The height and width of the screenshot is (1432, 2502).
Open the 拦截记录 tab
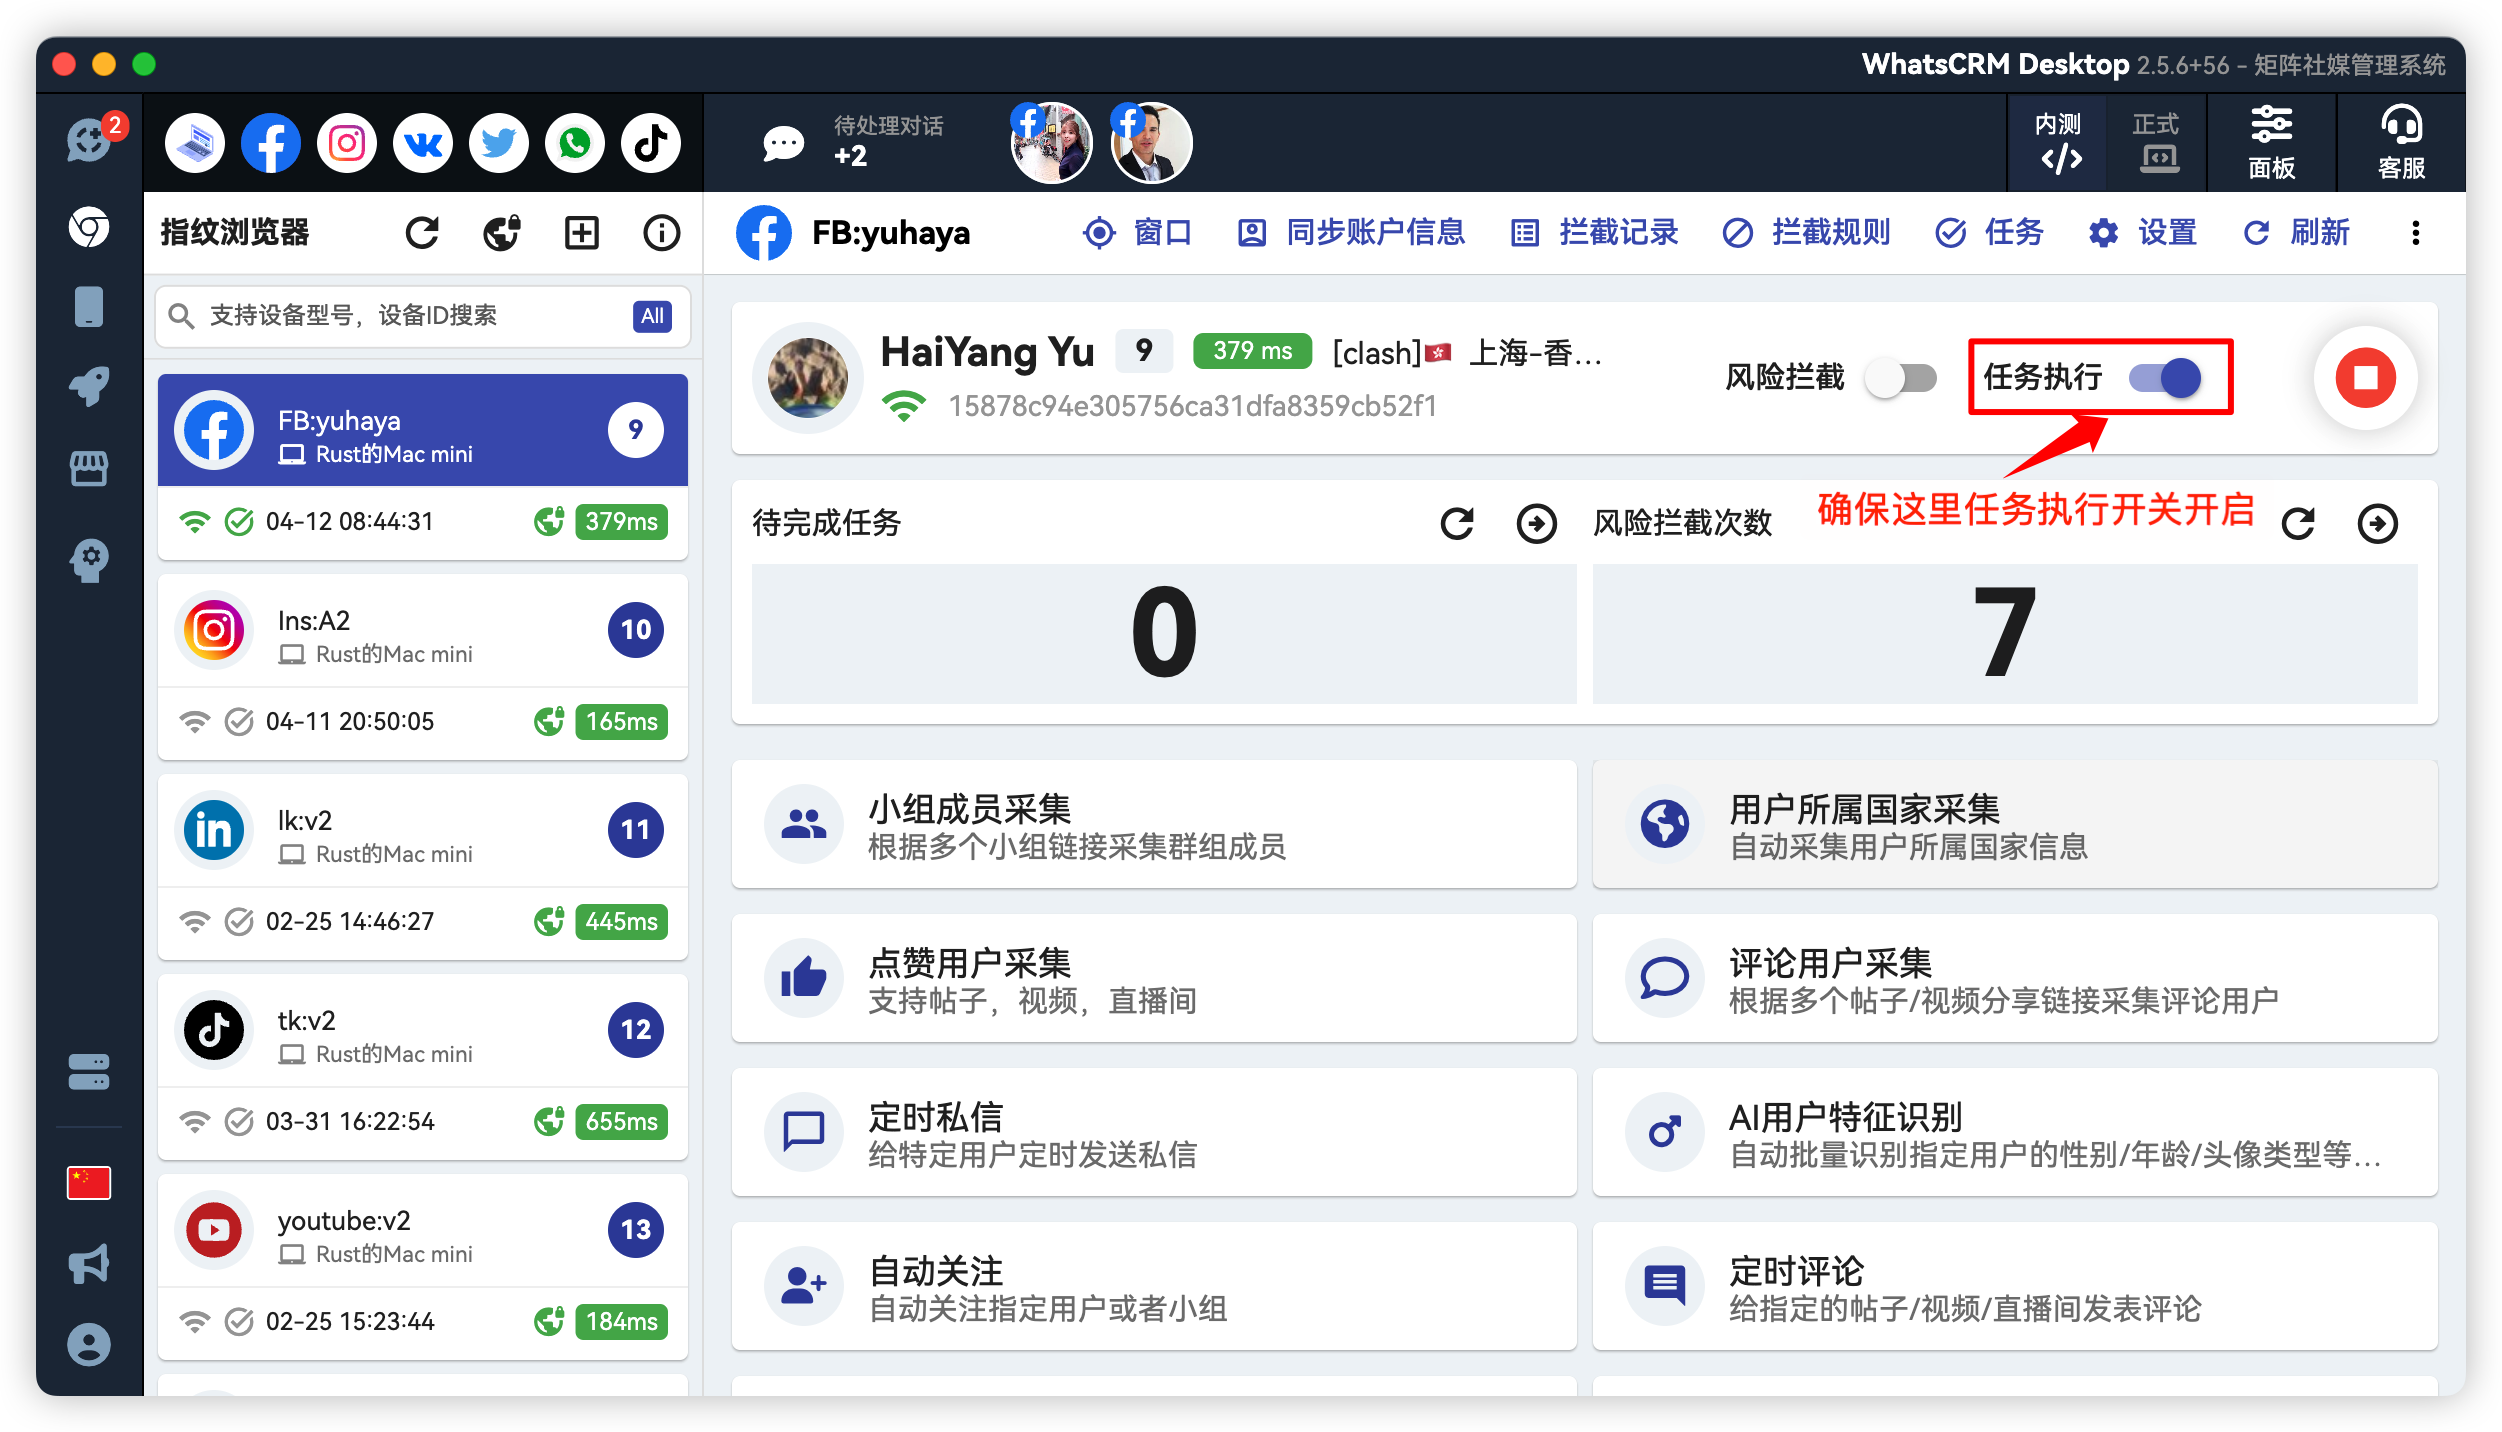tap(1594, 233)
